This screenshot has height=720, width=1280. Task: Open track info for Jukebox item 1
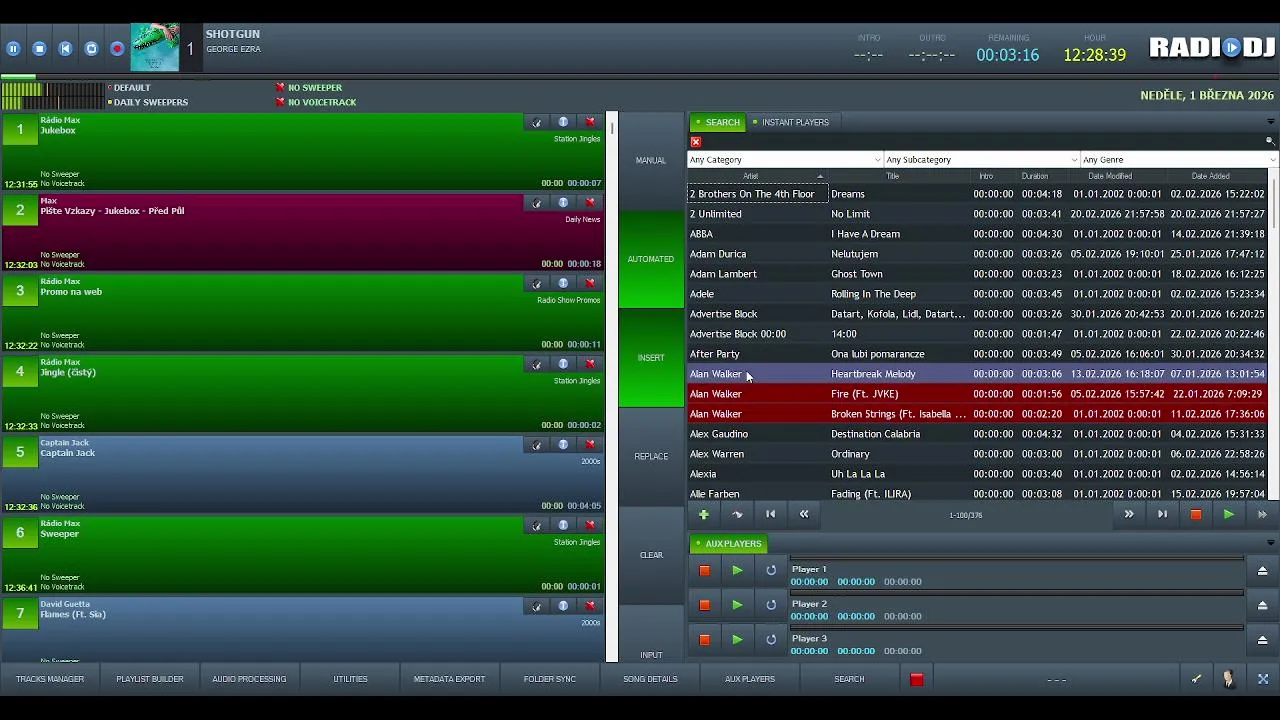point(563,122)
